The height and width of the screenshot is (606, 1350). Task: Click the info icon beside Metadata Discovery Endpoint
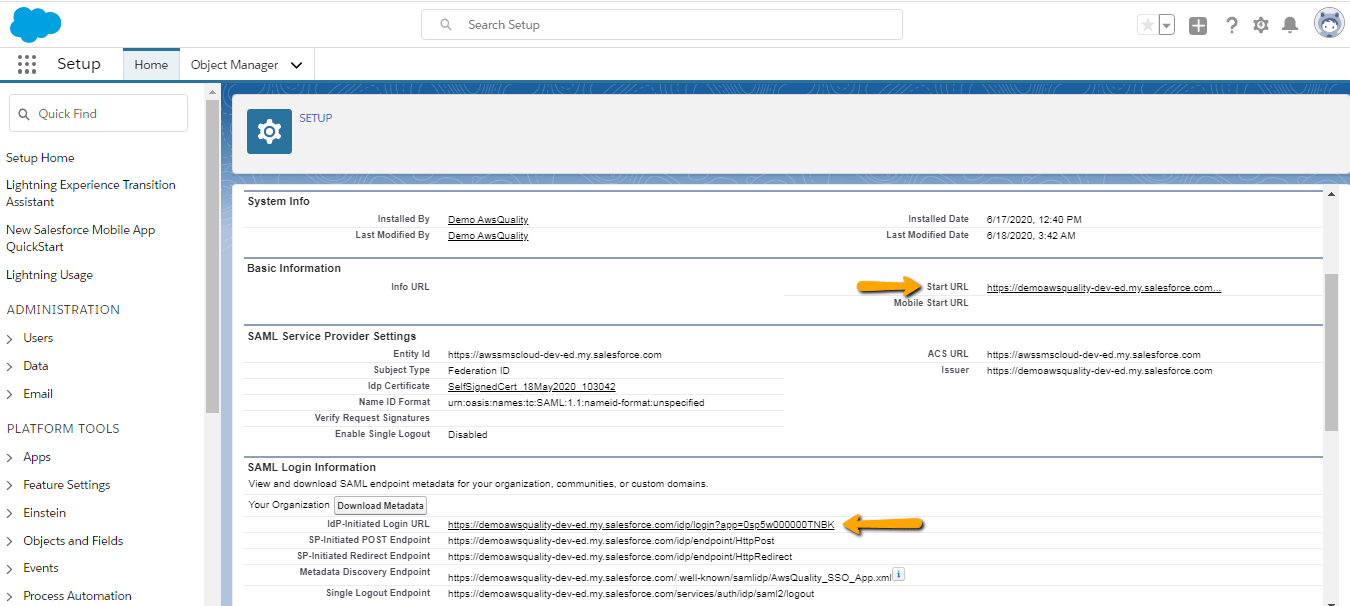coord(898,574)
